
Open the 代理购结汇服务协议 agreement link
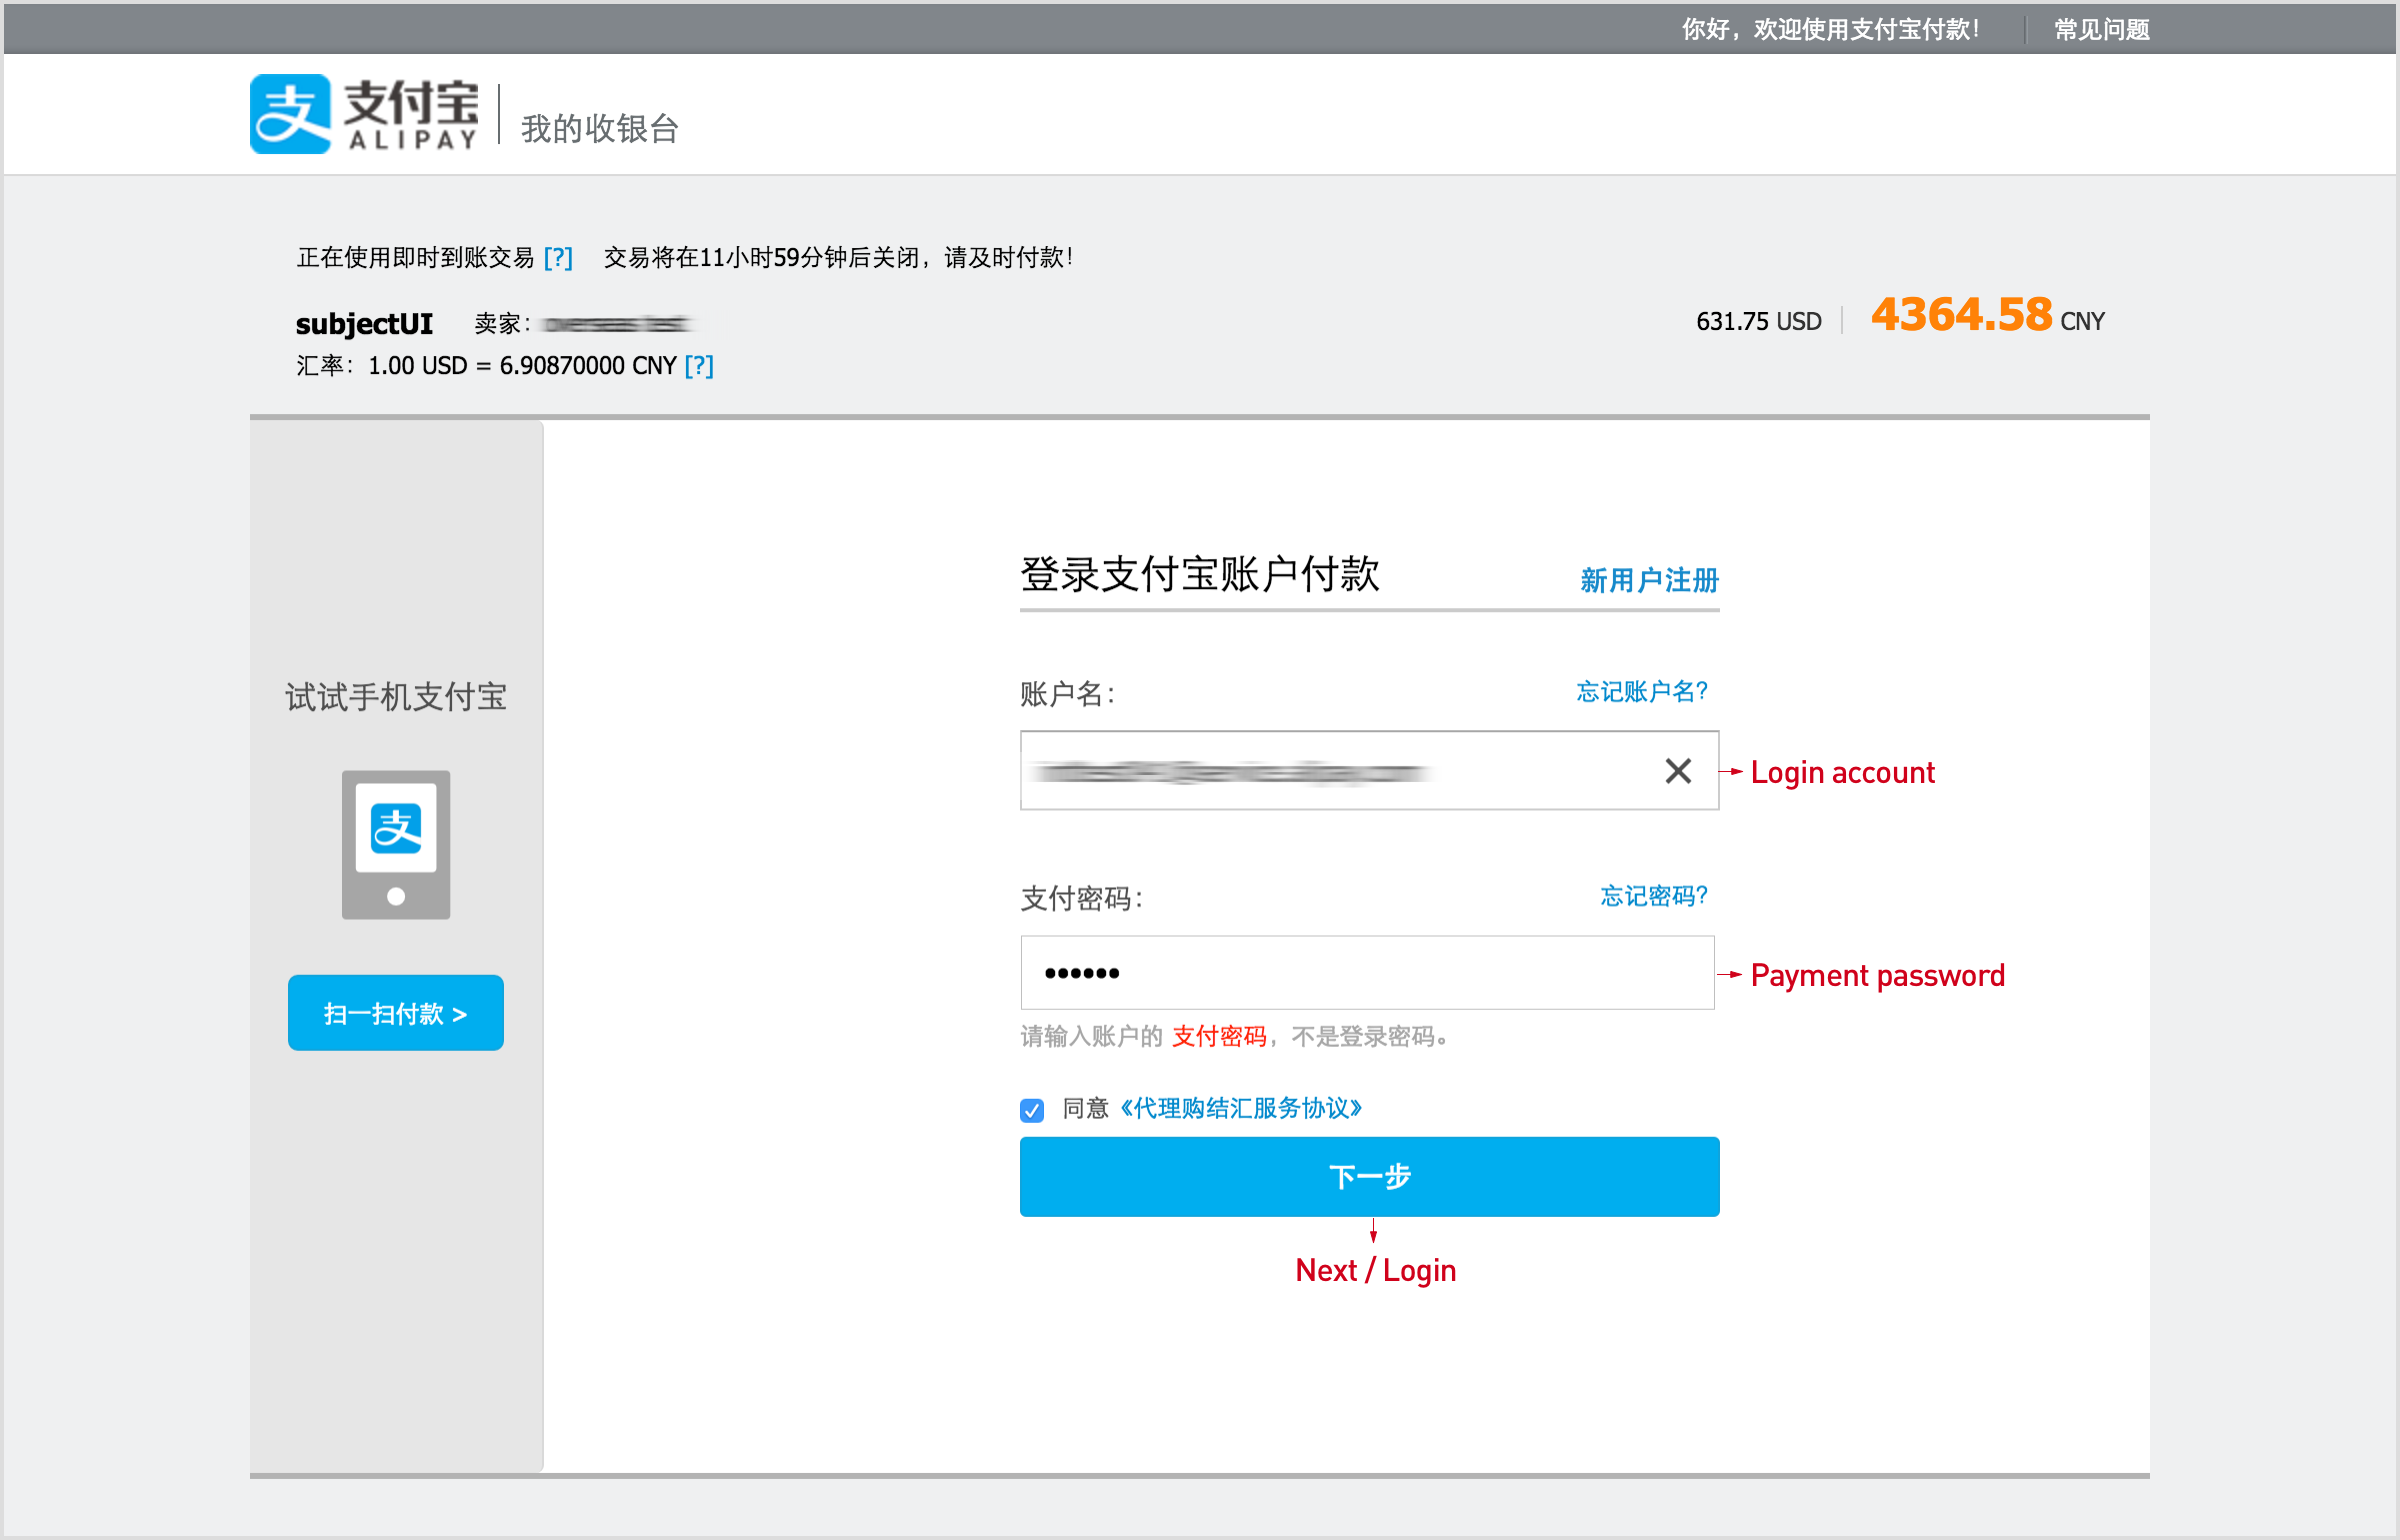[1240, 1108]
